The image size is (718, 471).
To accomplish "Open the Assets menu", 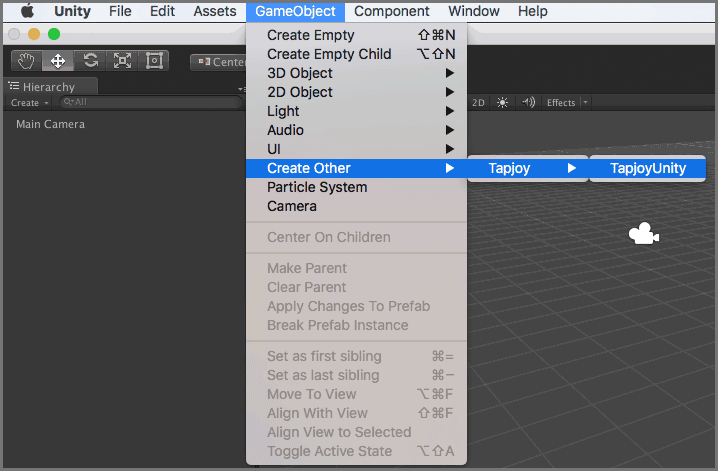I will click(215, 11).
